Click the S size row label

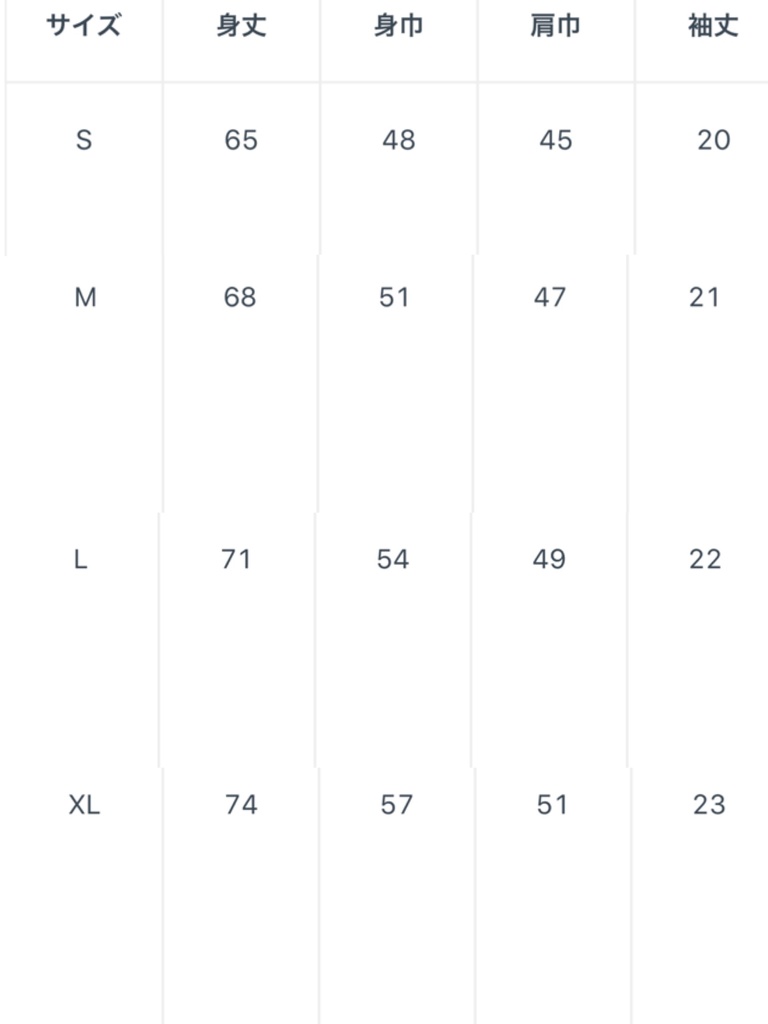click(x=84, y=141)
